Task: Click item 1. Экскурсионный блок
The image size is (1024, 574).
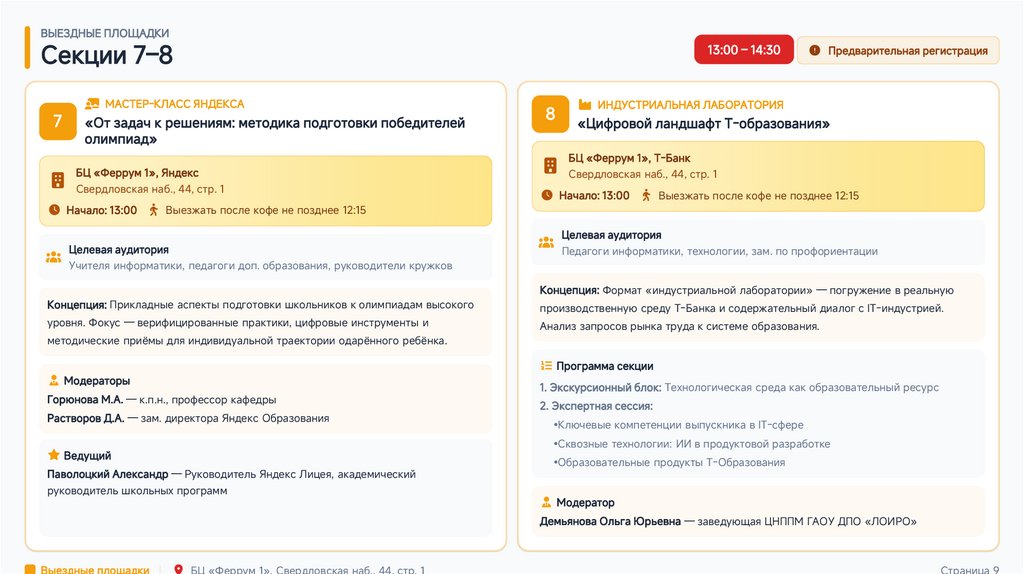Action: click(739, 387)
